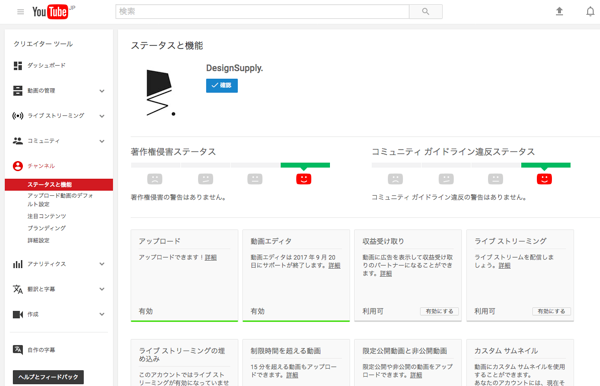Click the video manager sidebar icon
Screen dimensions: 600x386
[18, 91]
